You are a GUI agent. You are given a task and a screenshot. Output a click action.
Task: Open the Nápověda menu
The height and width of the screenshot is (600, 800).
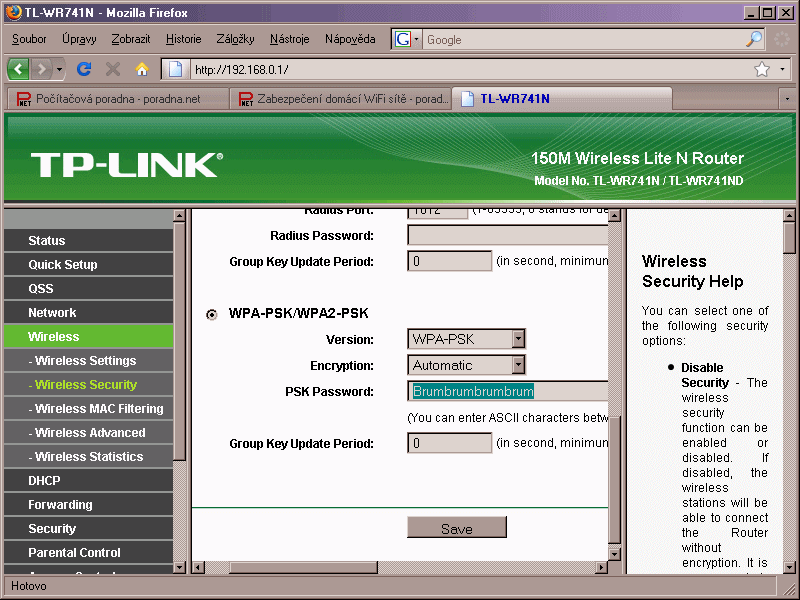click(x=350, y=39)
